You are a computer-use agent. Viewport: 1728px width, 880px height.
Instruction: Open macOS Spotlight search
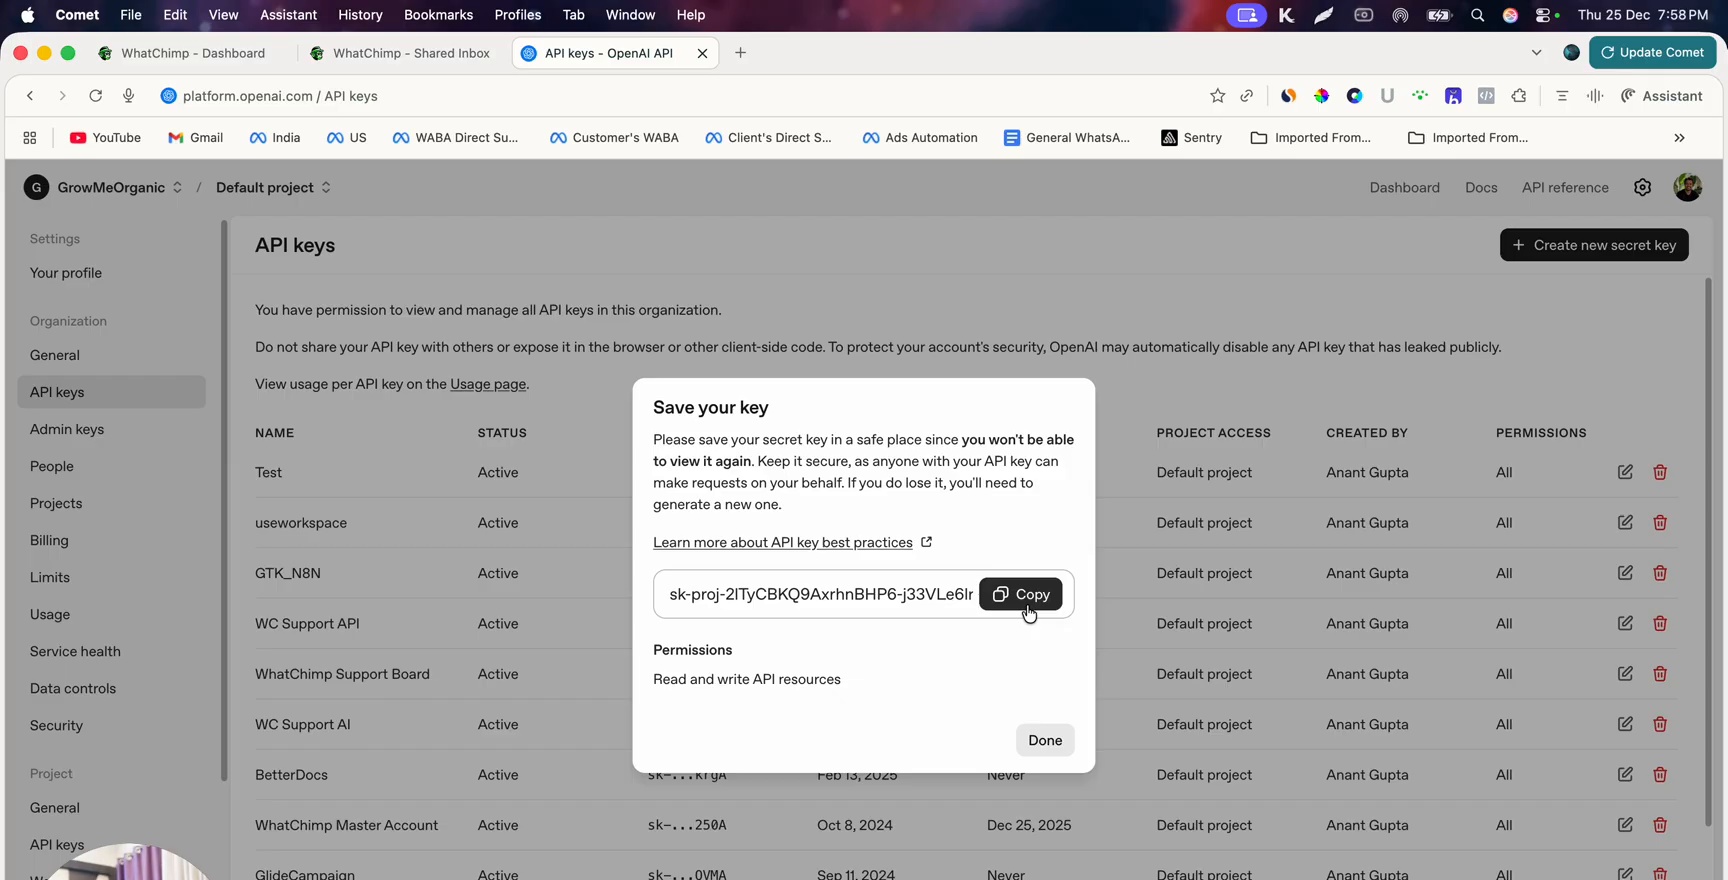pyautogui.click(x=1477, y=15)
